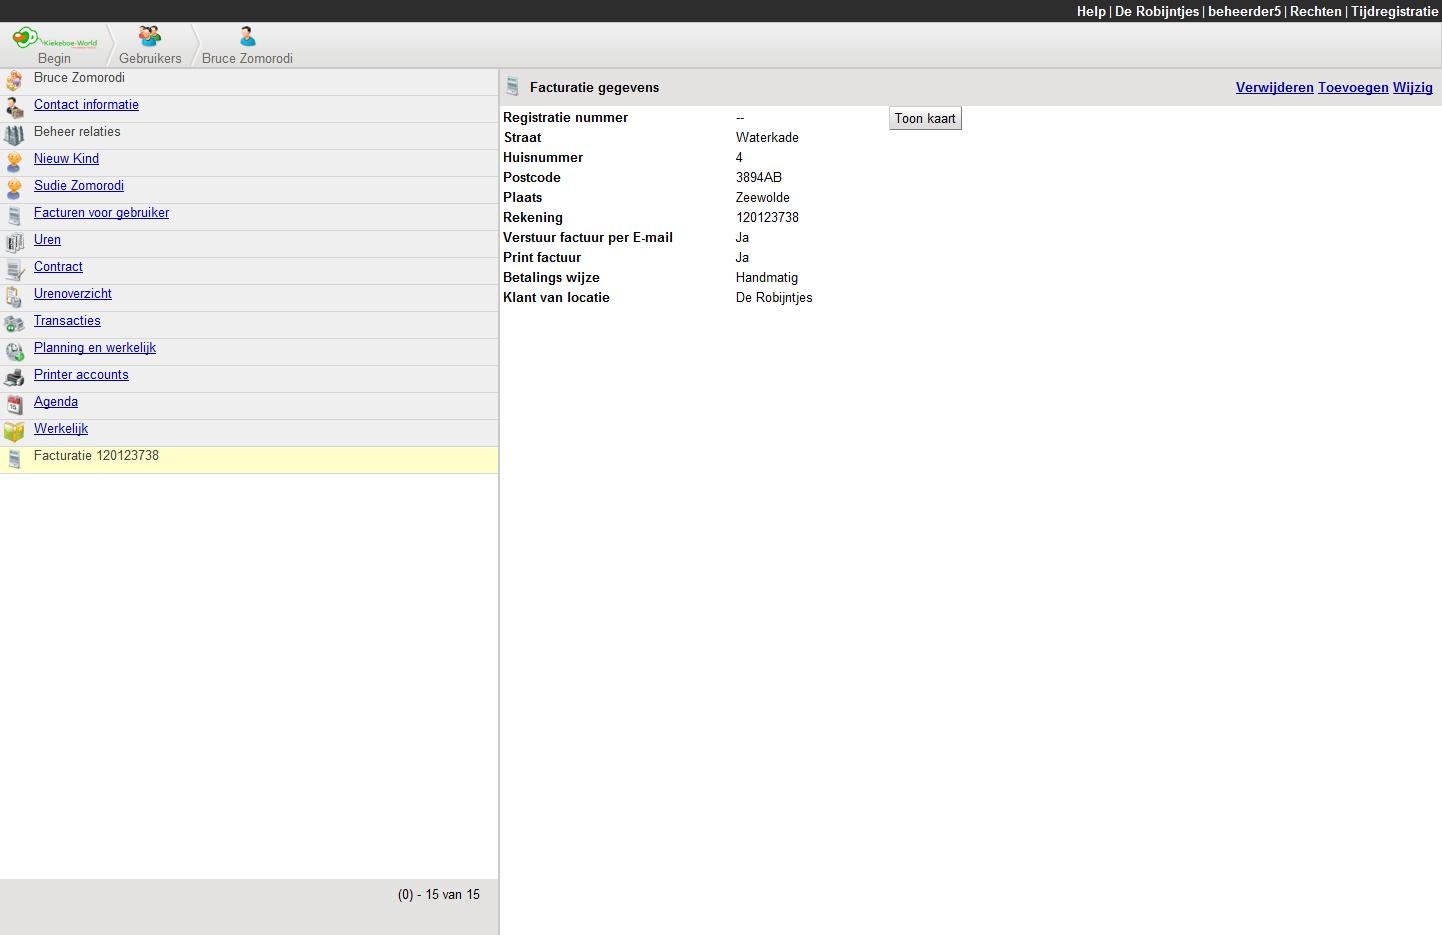
Task: Click the Werkelijk box icon
Action: coord(14,432)
